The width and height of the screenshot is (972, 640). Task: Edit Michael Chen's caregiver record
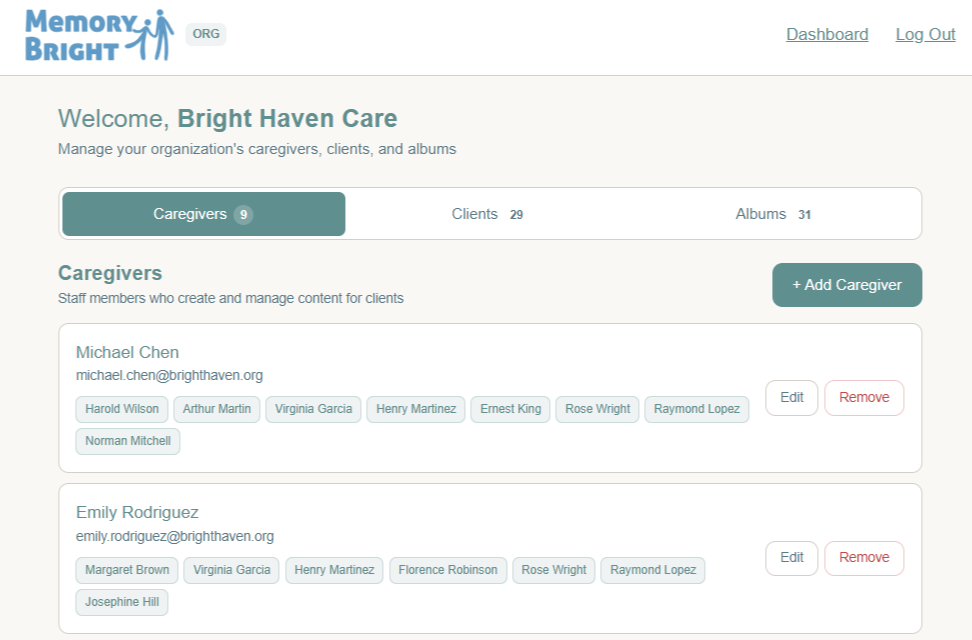click(x=792, y=398)
